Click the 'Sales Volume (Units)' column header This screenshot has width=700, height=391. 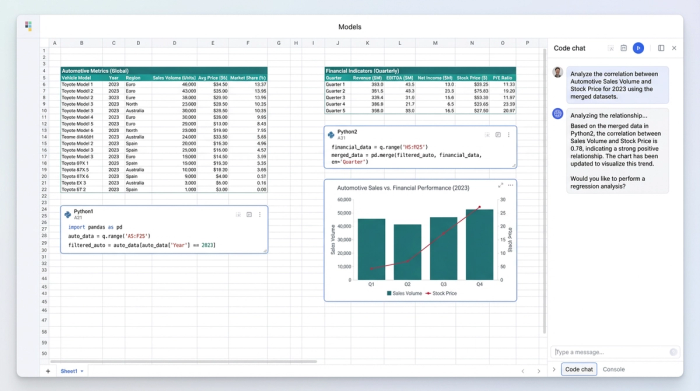[x=174, y=78]
